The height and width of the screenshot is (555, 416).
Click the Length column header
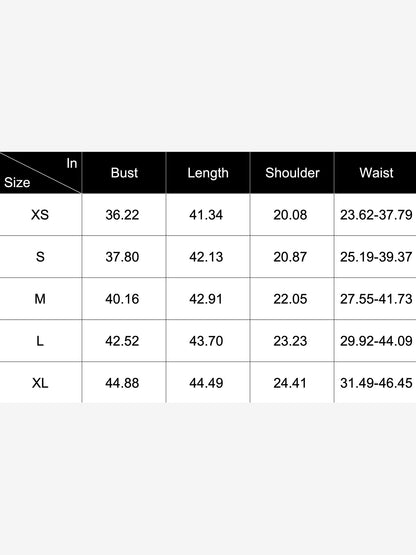(208, 173)
